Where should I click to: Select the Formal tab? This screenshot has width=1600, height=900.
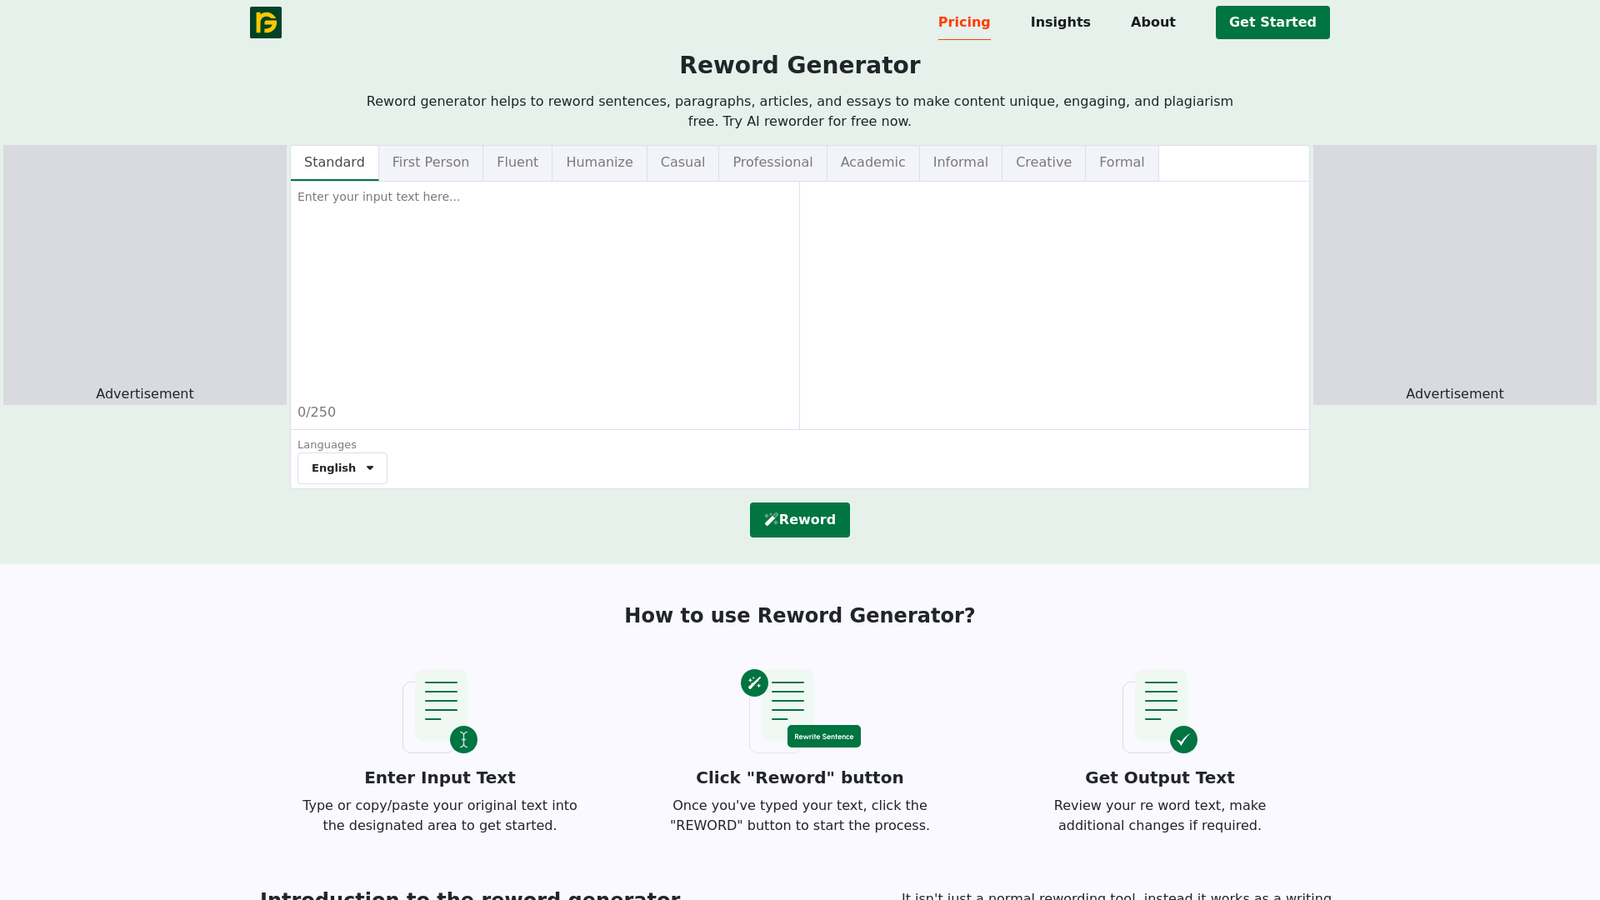1121,163
